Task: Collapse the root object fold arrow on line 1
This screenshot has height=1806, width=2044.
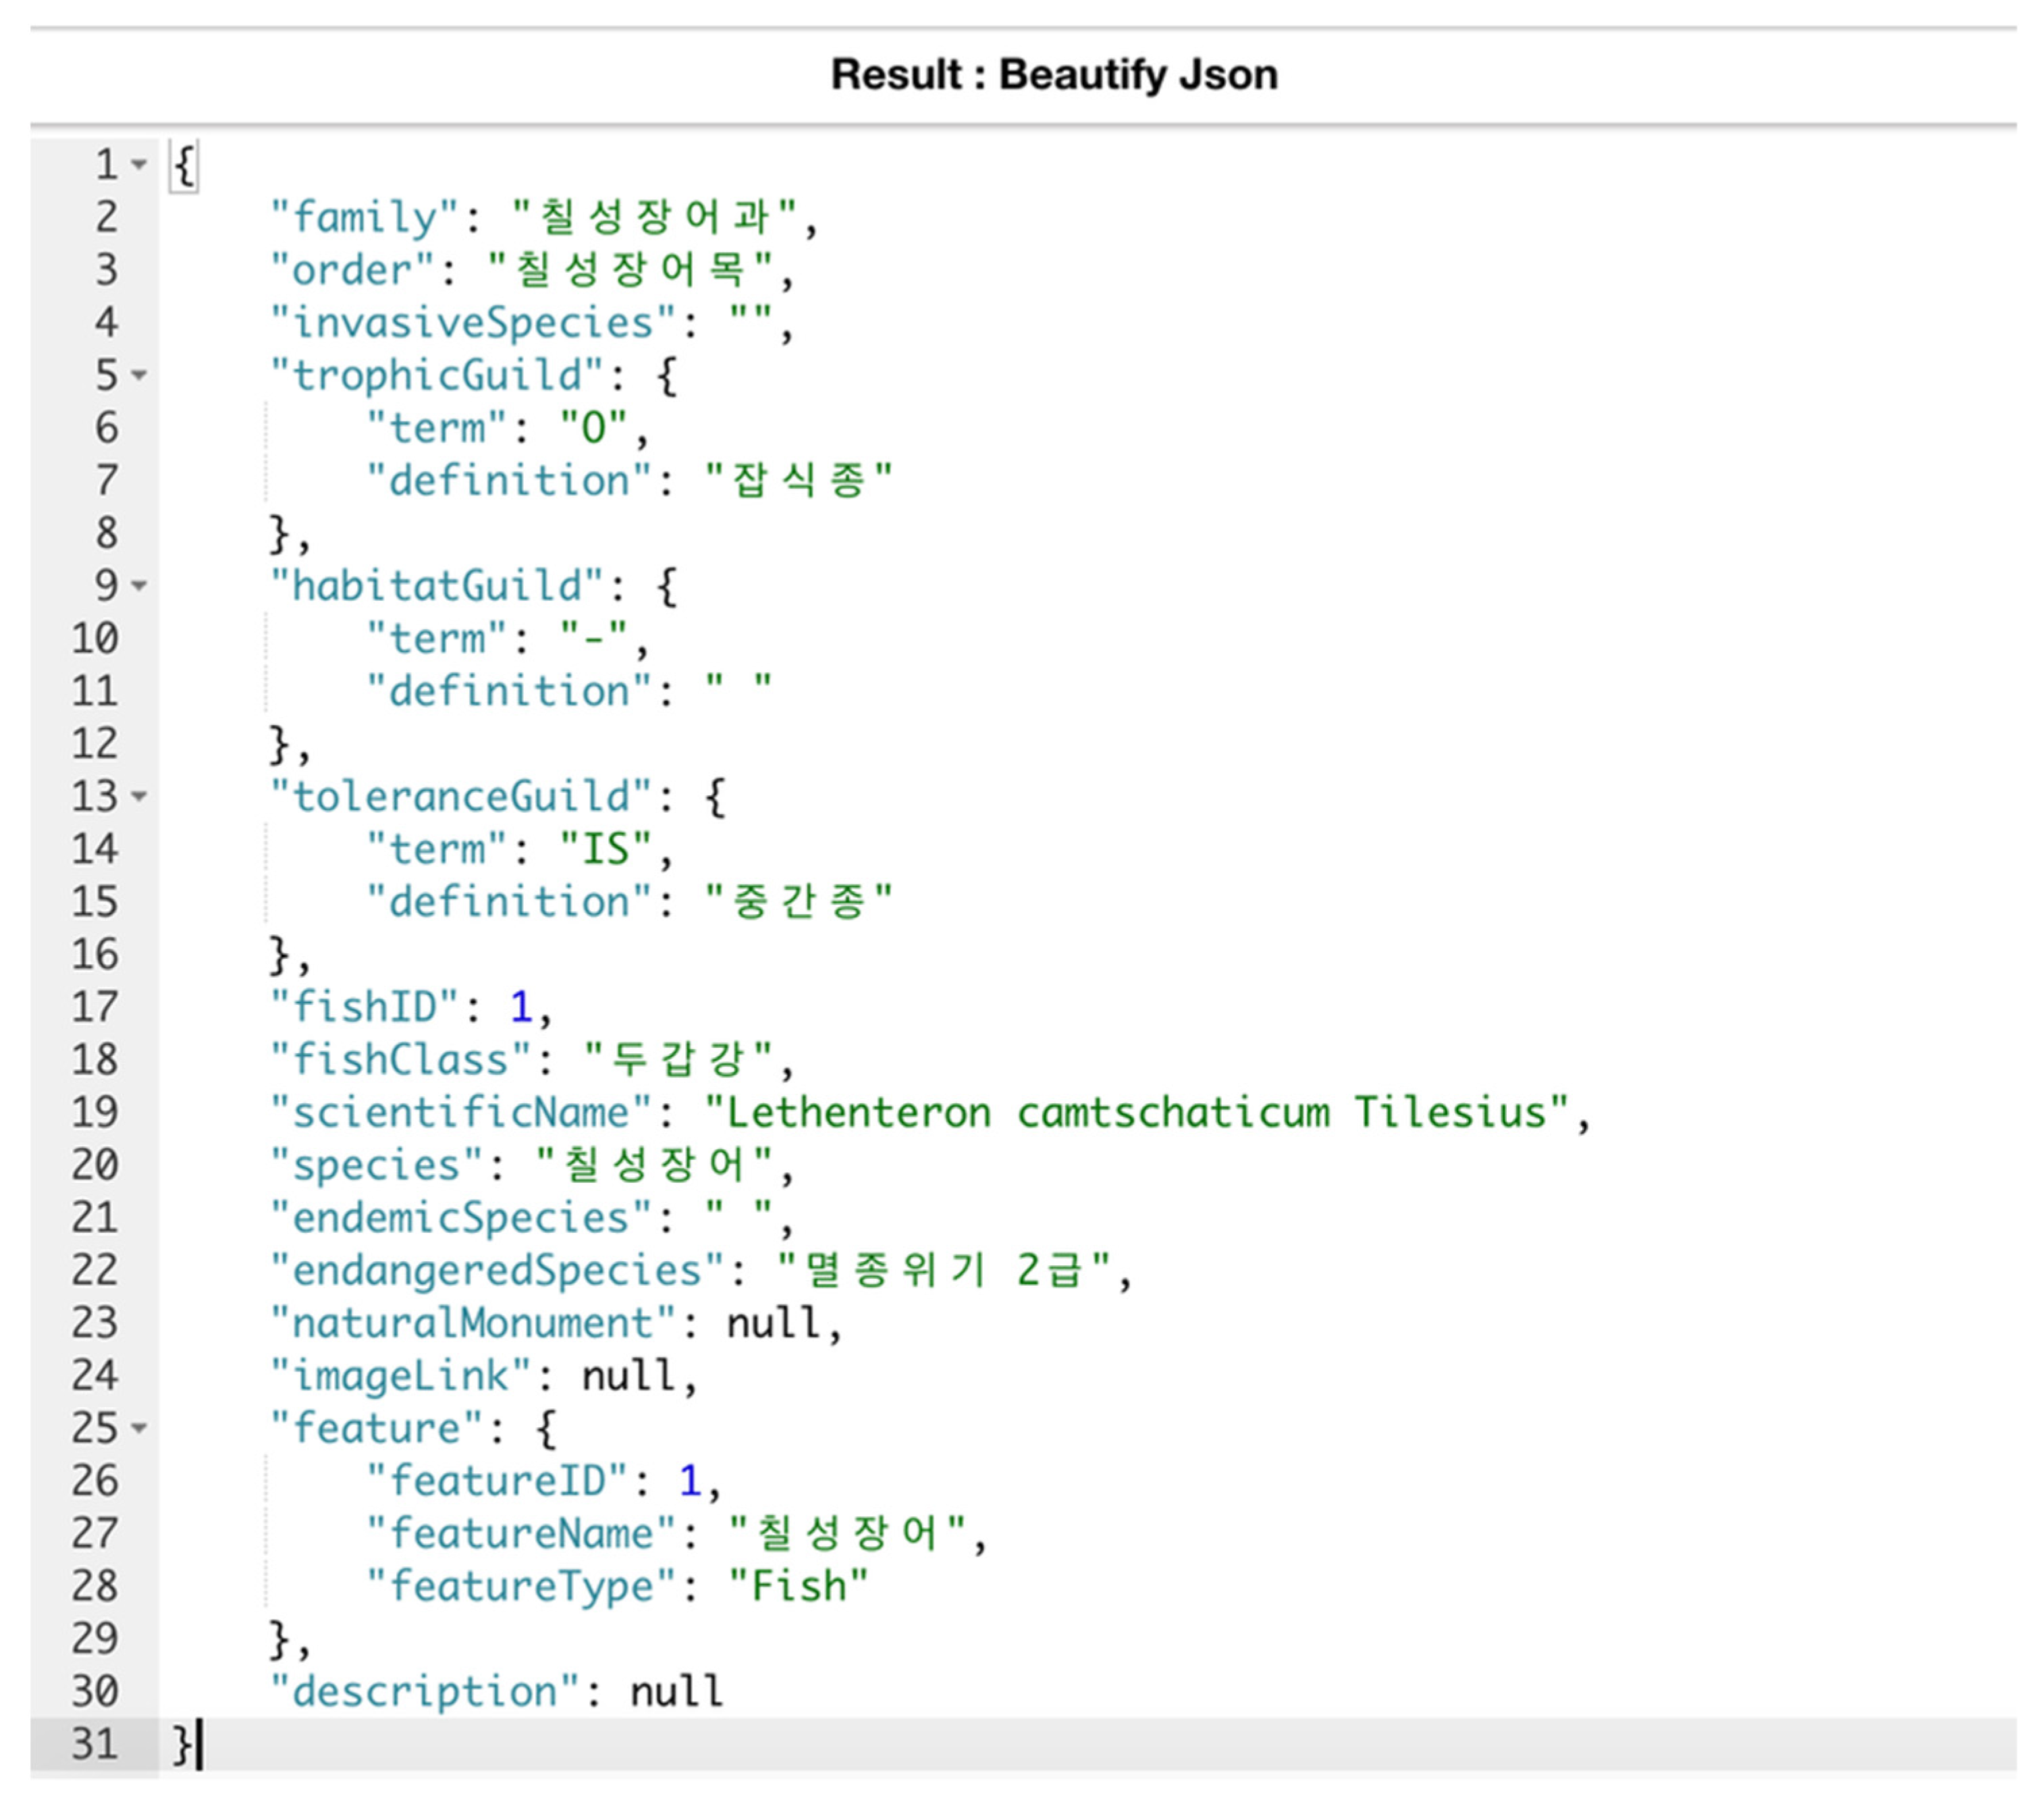Action: (x=139, y=164)
